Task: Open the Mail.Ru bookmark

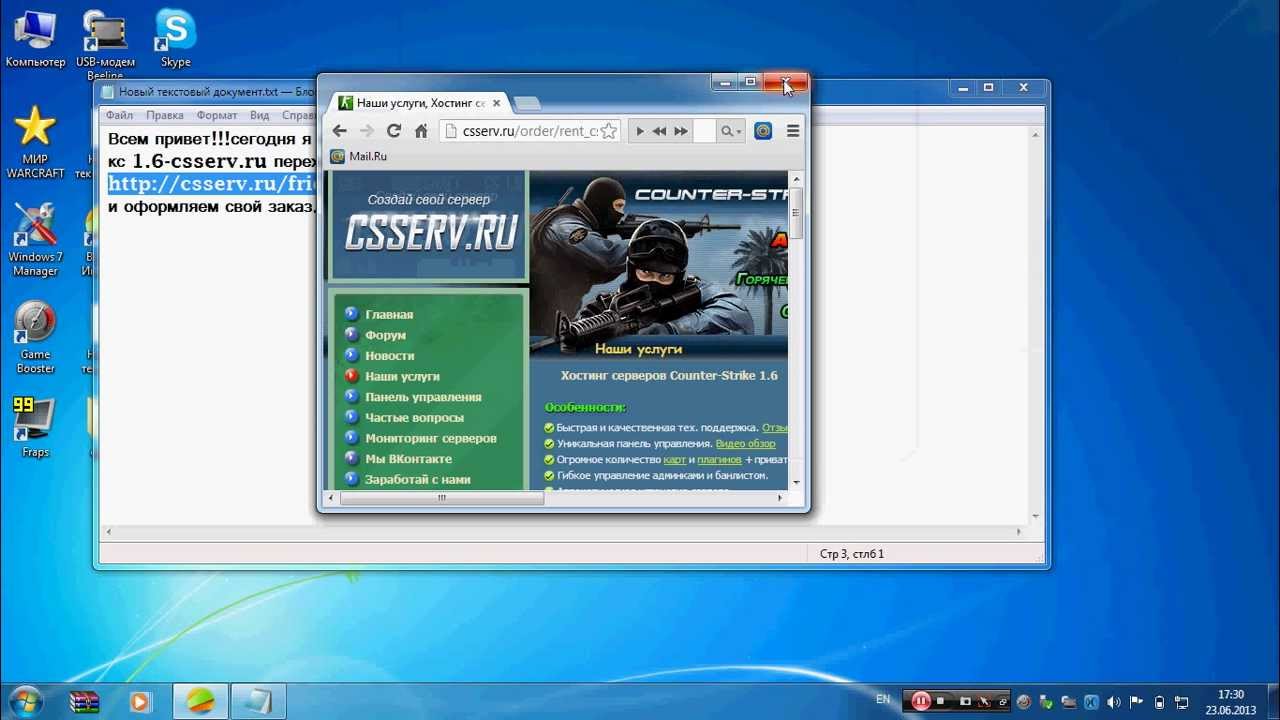Action: coord(359,156)
